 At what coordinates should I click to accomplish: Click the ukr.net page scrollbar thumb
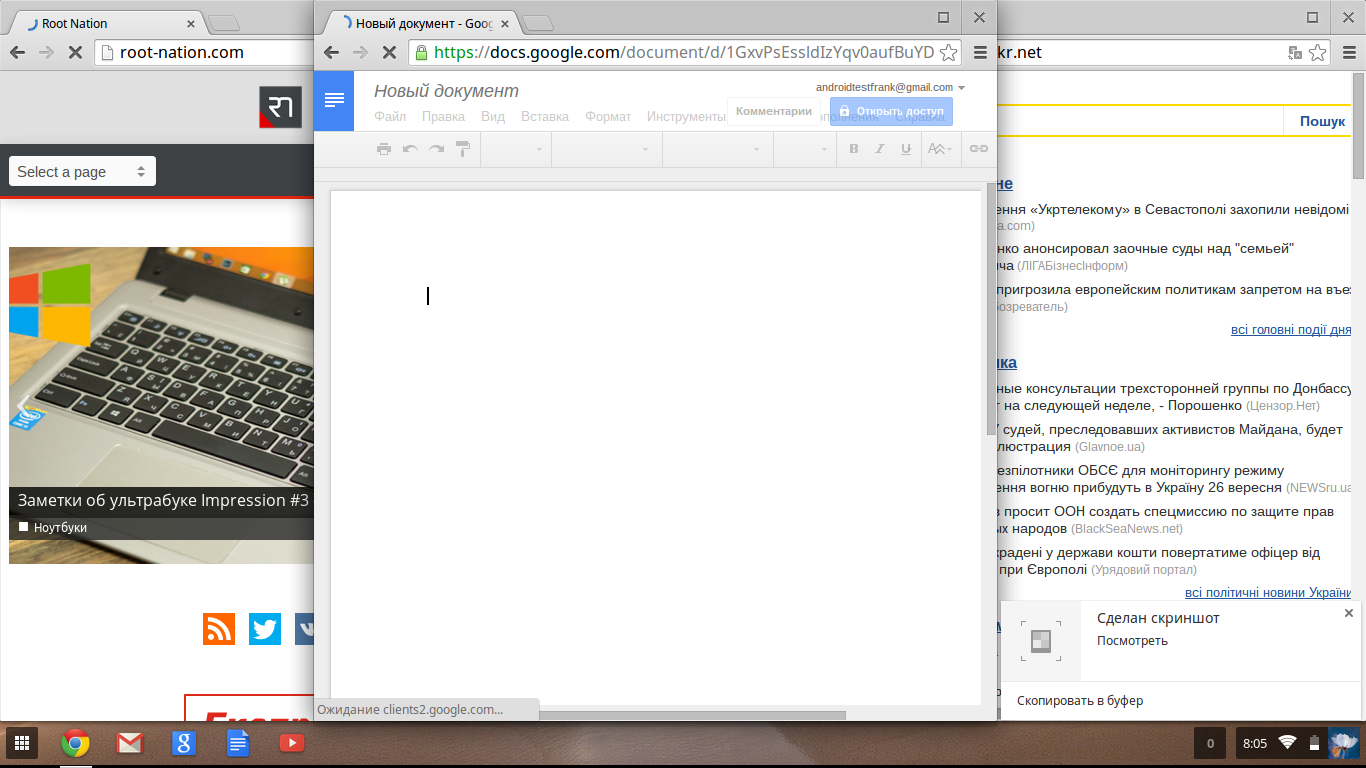click(1358, 125)
